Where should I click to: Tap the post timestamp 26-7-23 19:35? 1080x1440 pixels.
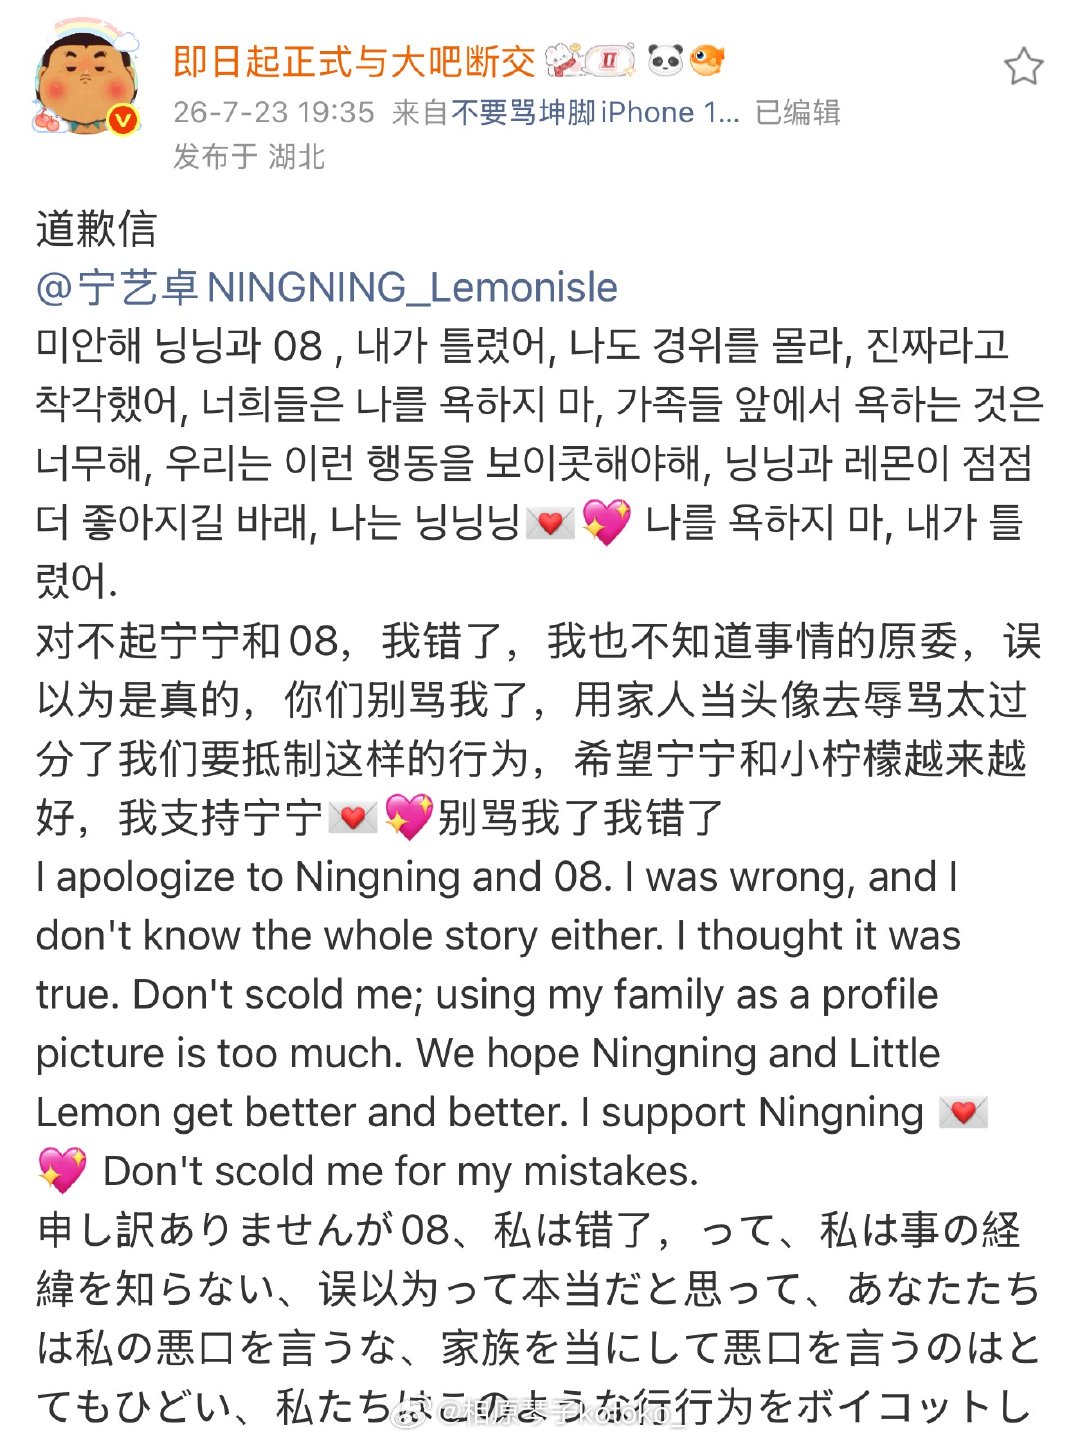(x=274, y=112)
